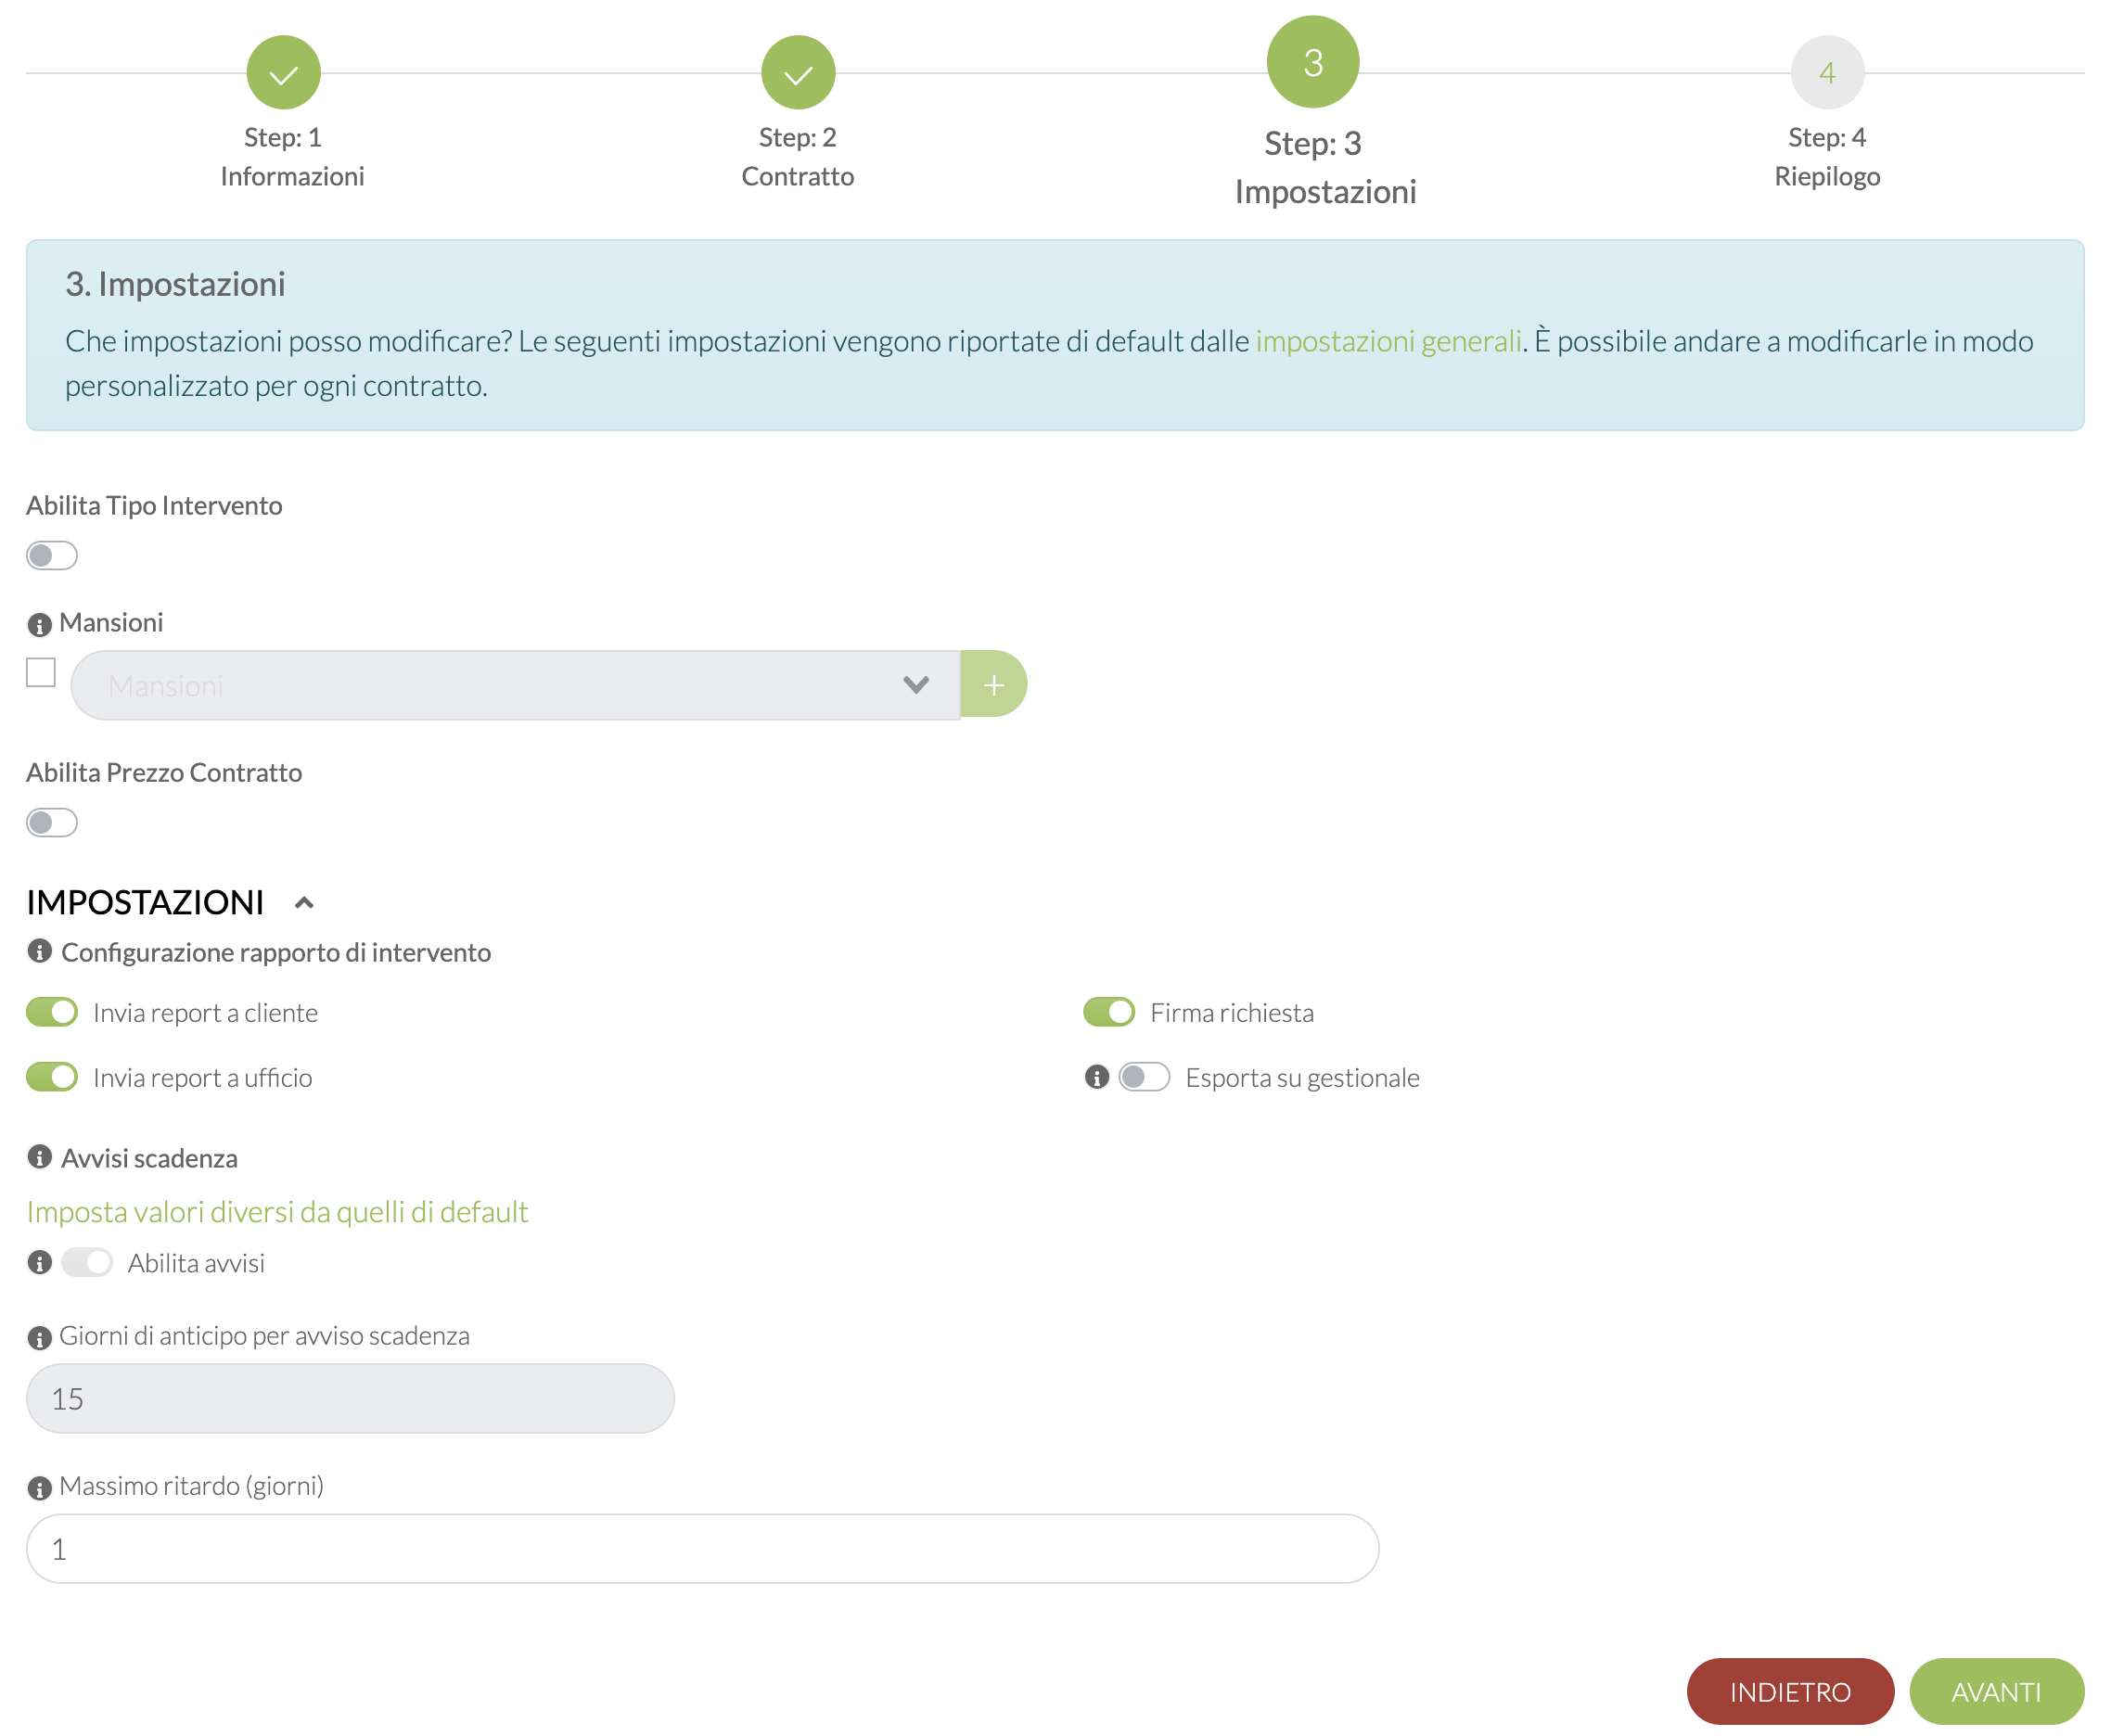Image resolution: width=2111 pixels, height=1736 pixels.
Task: Disable the Firma richiesta toggle
Action: click(1108, 1012)
